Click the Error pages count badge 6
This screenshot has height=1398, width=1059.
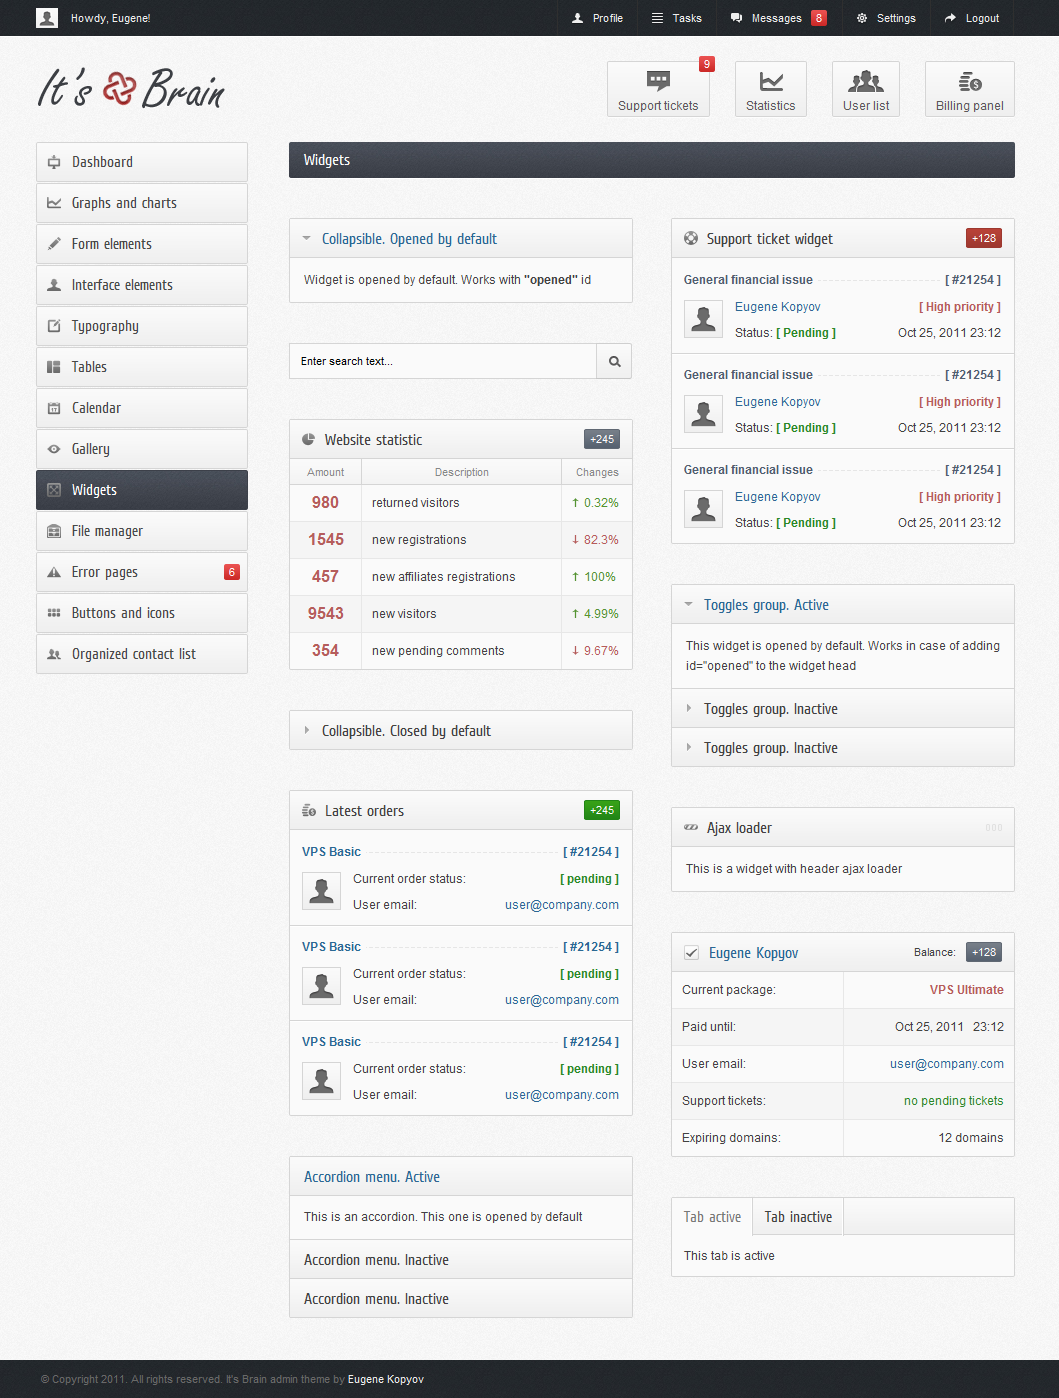pyautogui.click(x=232, y=572)
